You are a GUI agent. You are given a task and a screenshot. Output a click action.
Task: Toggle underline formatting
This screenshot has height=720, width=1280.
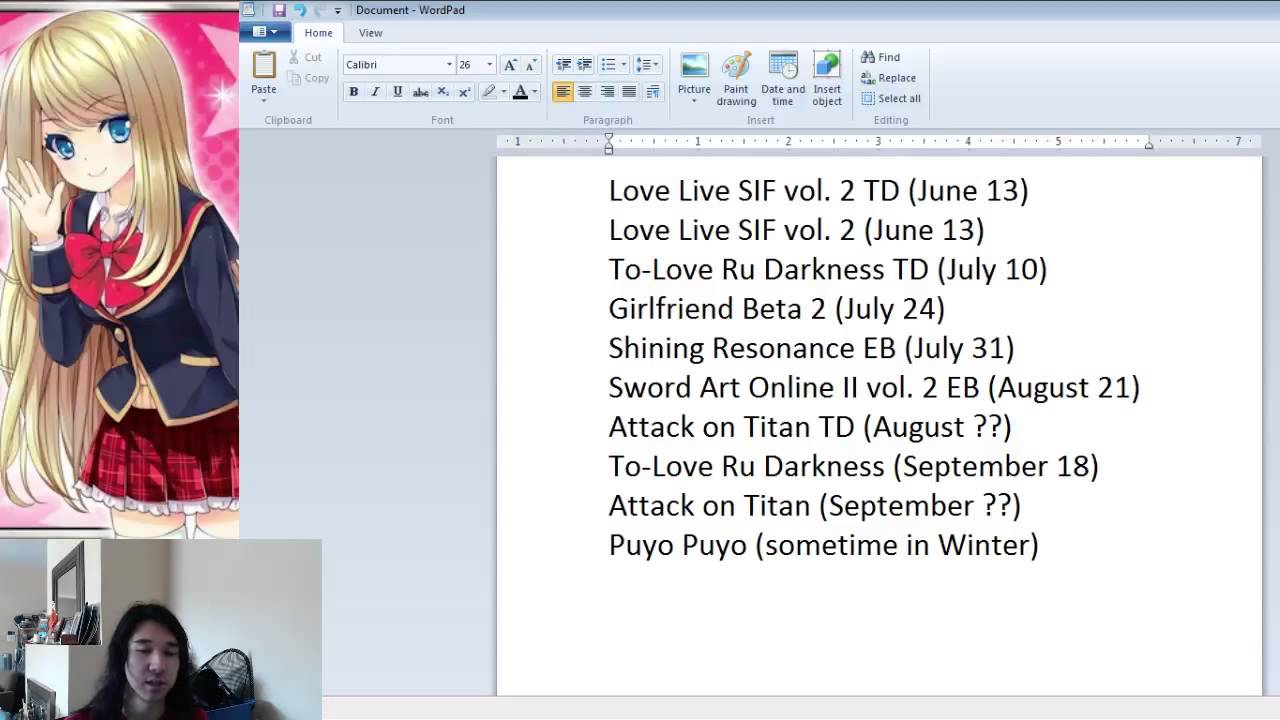pos(397,92)
